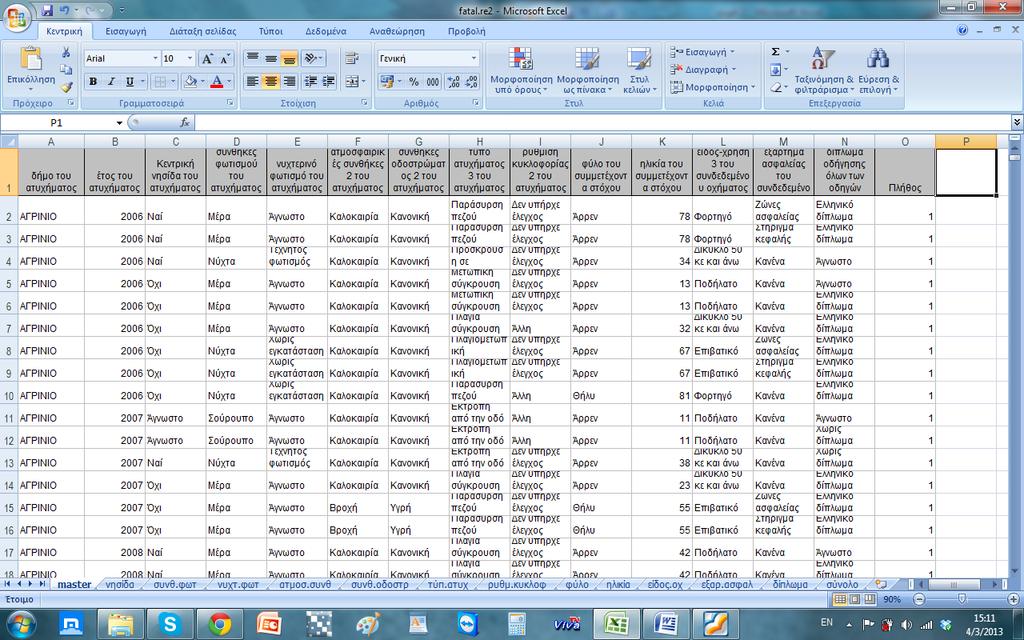Click Μορφοποίηση cells button
1024x640 pixels.
[x=712, y=87]
